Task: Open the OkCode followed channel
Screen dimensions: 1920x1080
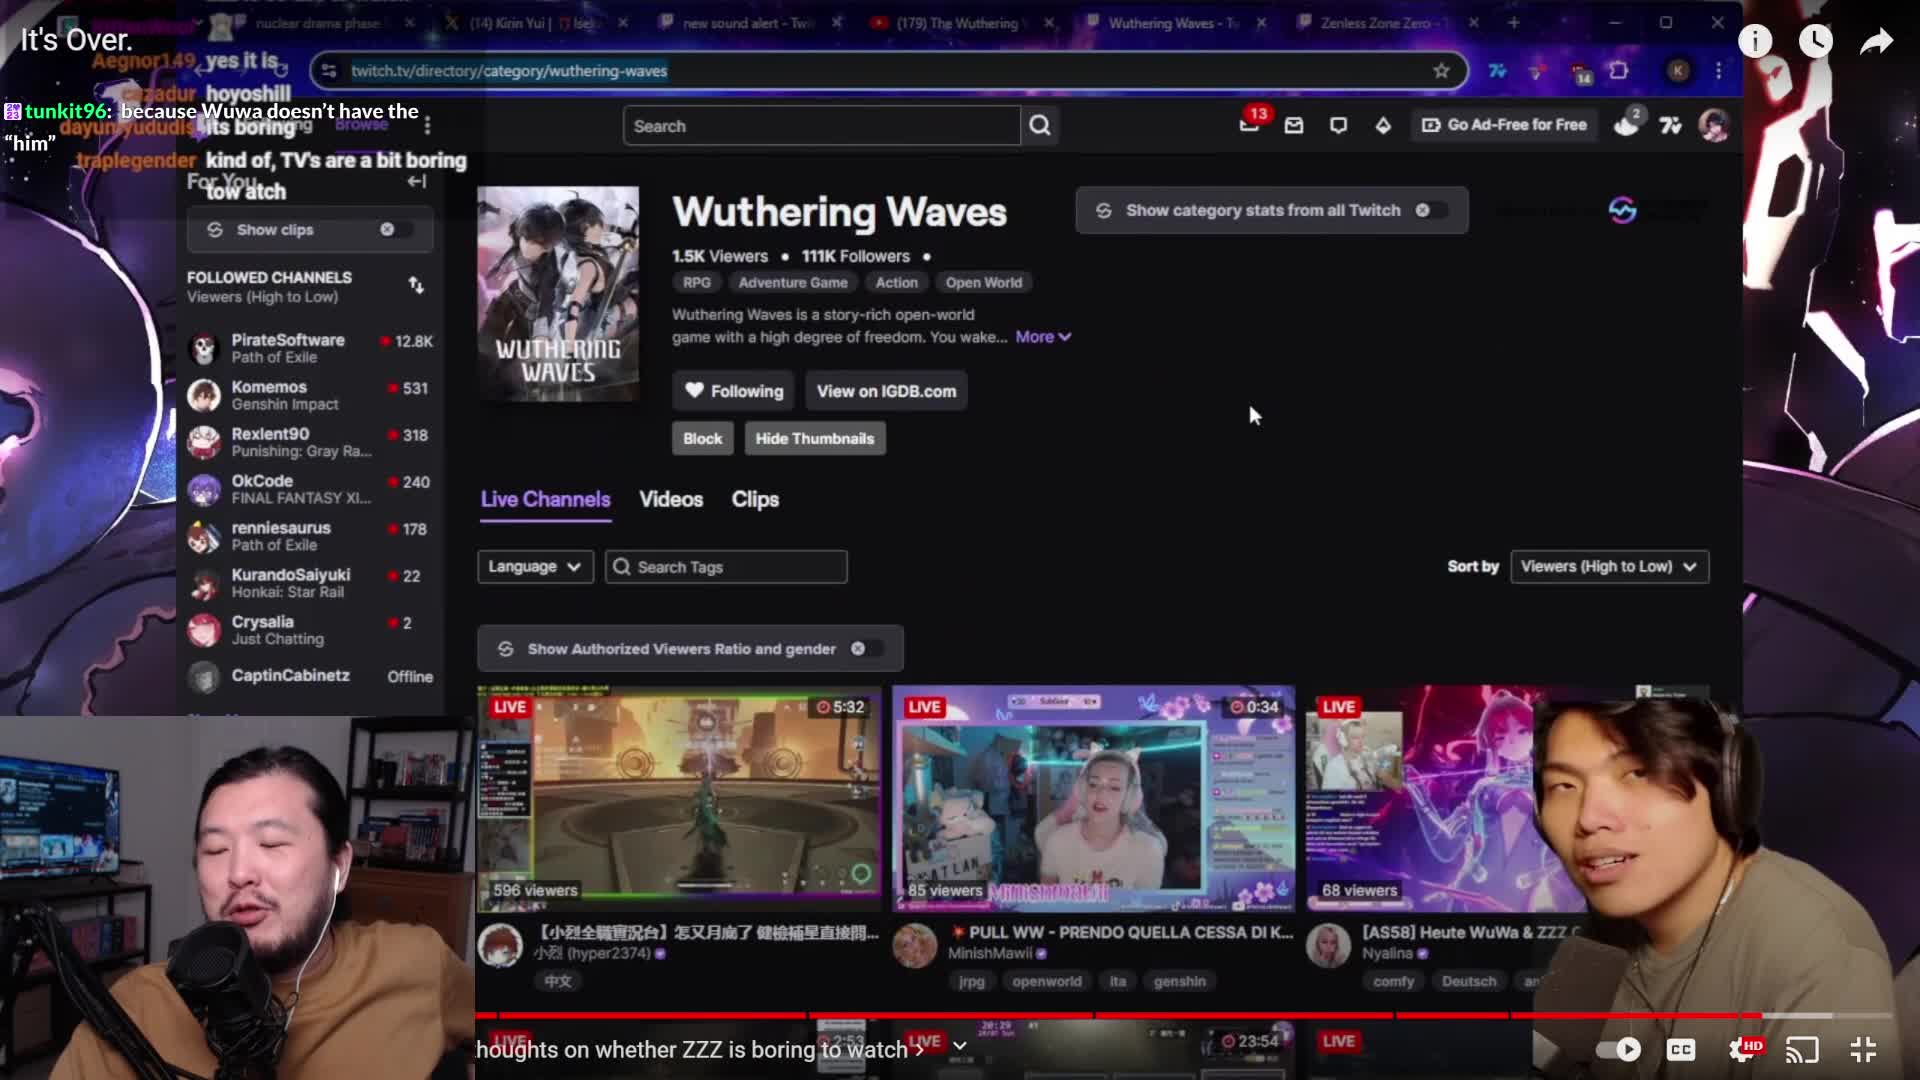Action: tap(310, 489)
